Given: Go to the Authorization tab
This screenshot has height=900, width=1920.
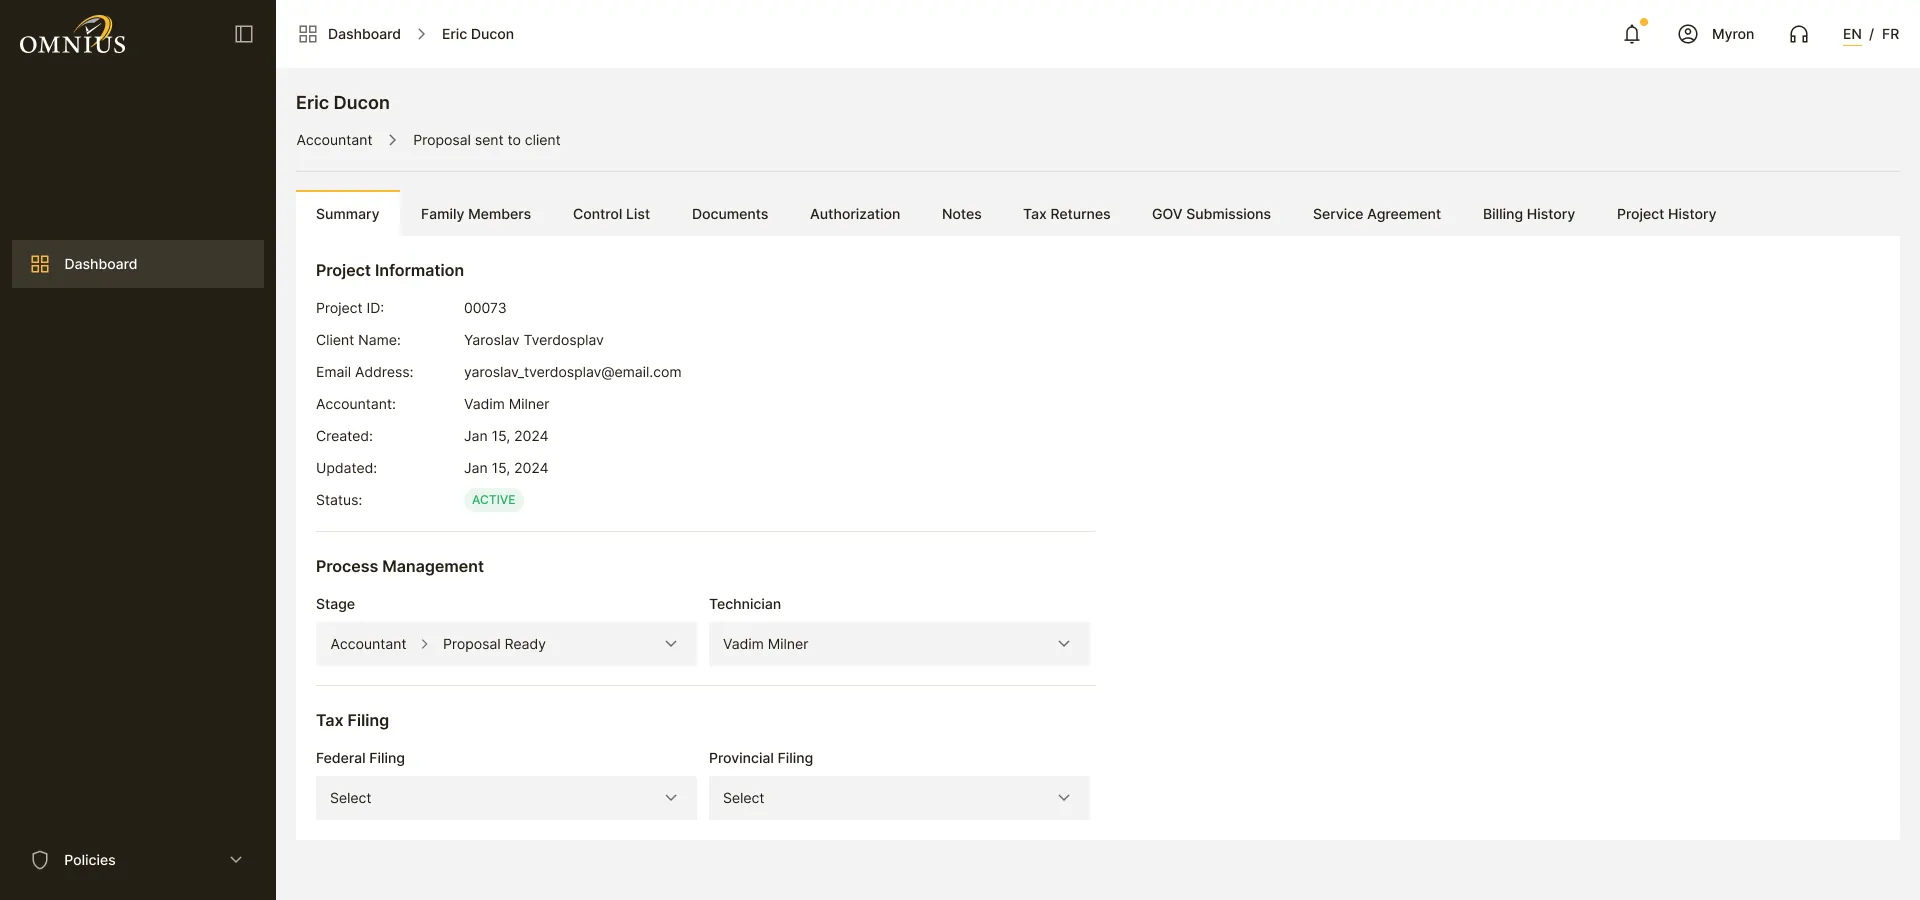Looking at the screenshot, I should (x=855, y=214).
